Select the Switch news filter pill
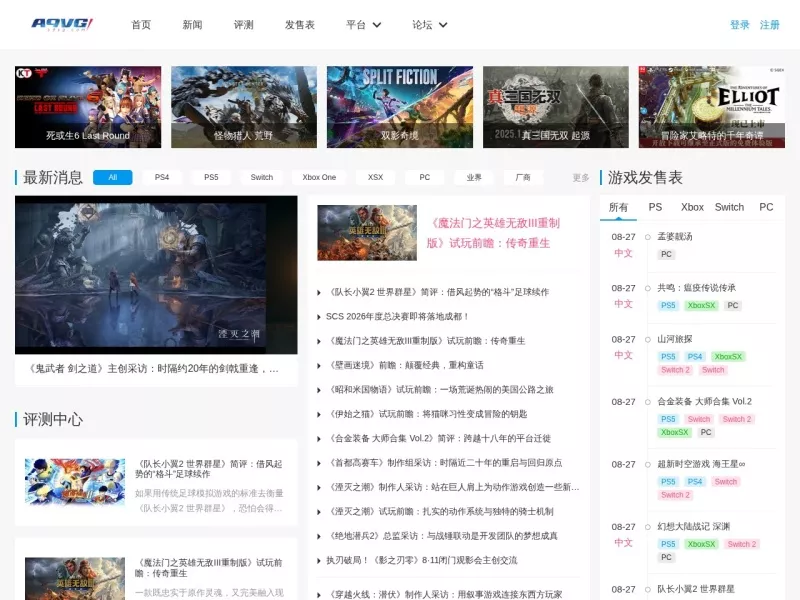 [x=262, y=177]
